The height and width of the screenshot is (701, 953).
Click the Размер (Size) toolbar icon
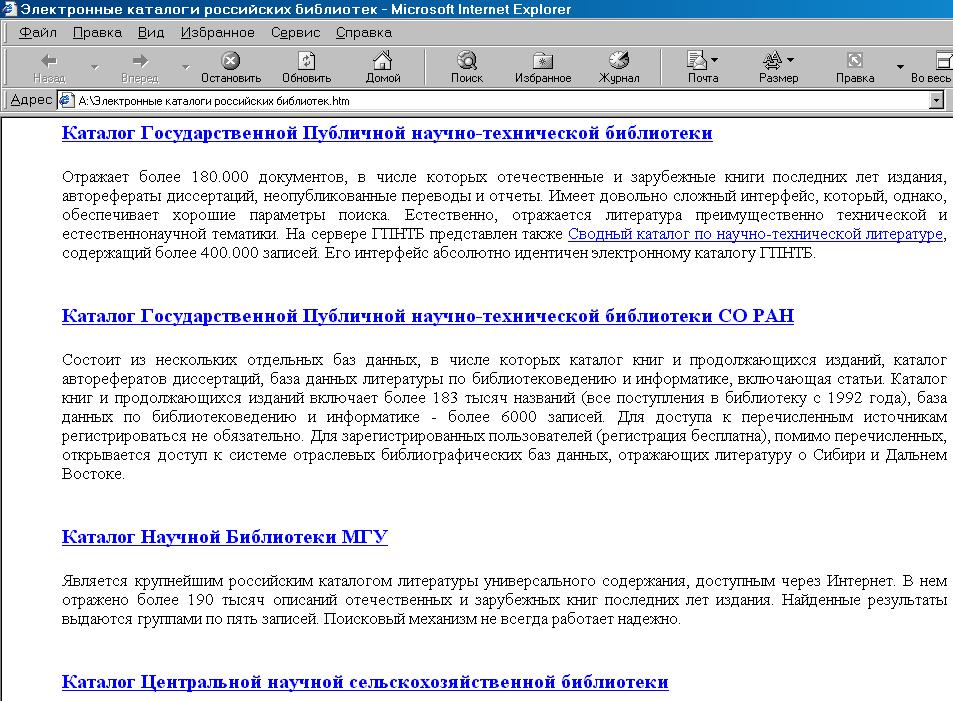[x=777, y=66]
